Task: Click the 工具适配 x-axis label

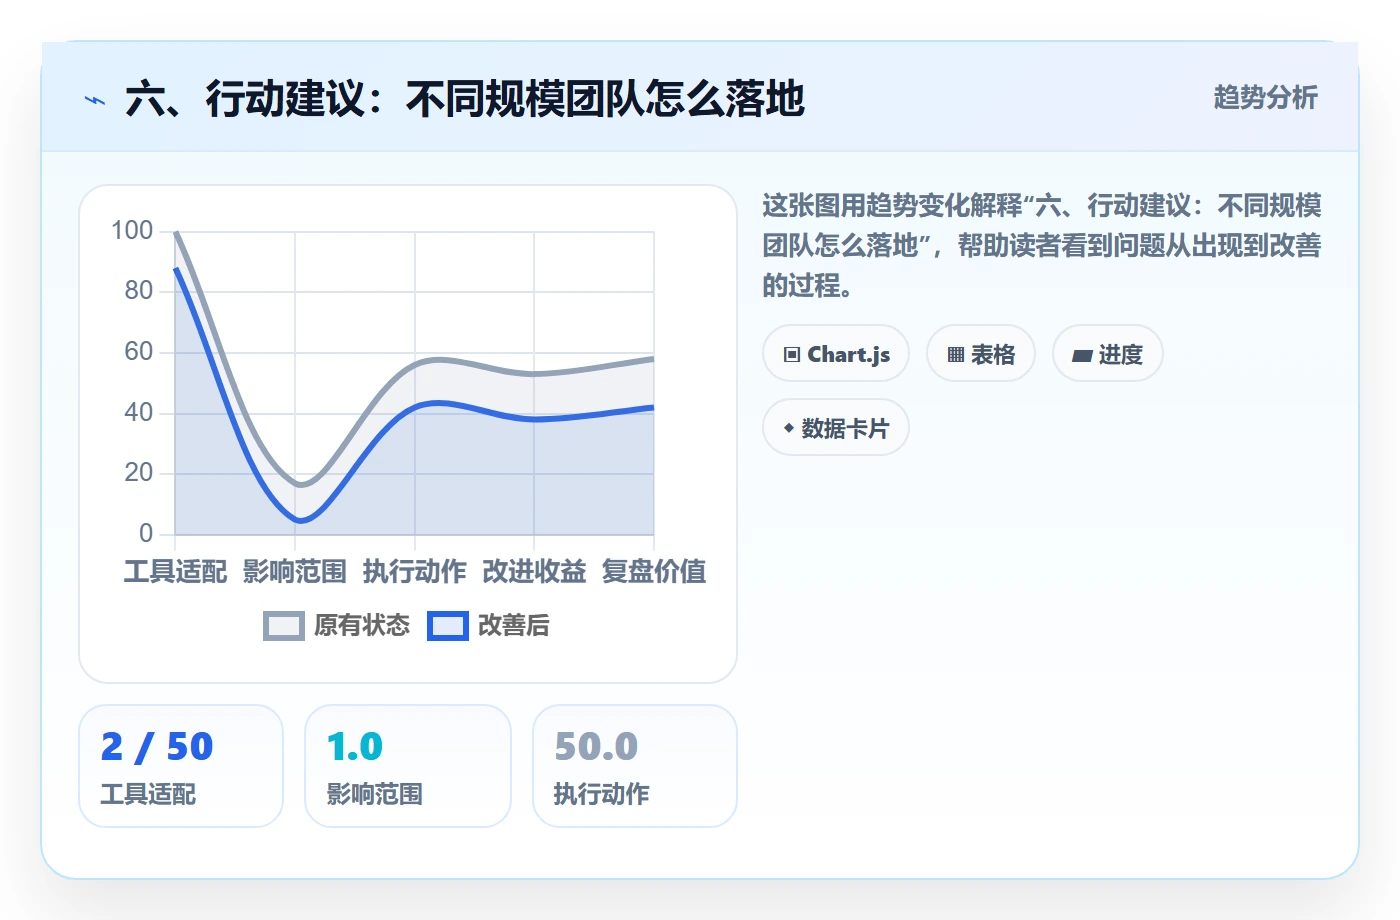Action: pyautogui.click(x=176, y=571)
